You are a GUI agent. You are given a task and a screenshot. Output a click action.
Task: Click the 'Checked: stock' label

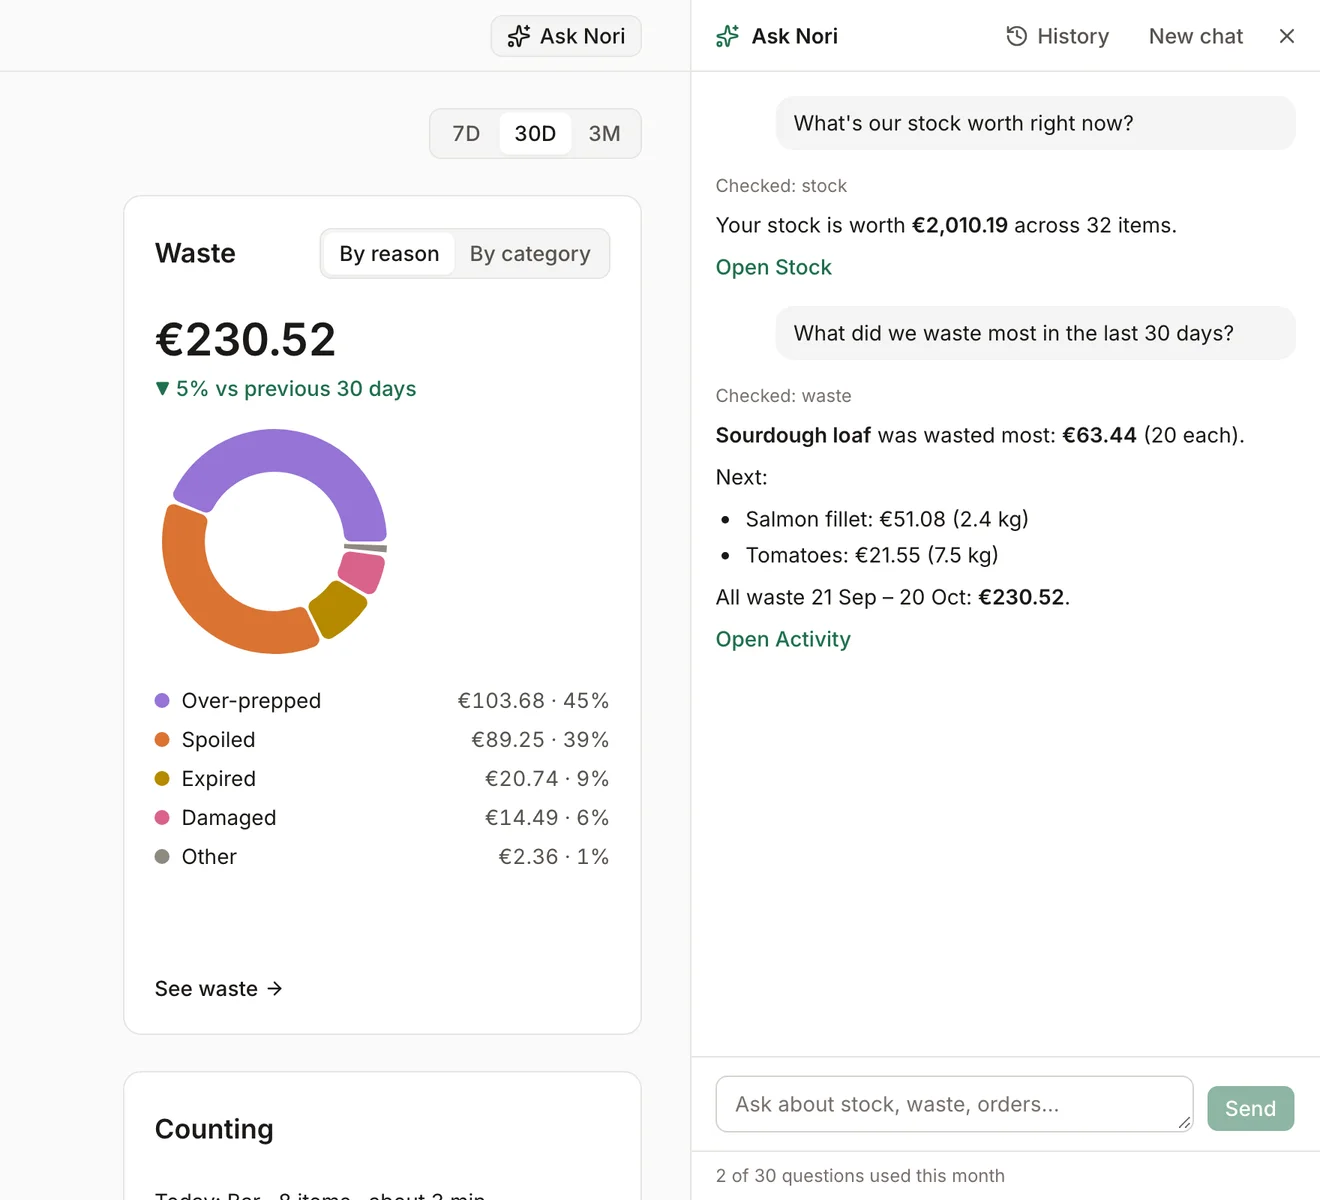point(781,186)
